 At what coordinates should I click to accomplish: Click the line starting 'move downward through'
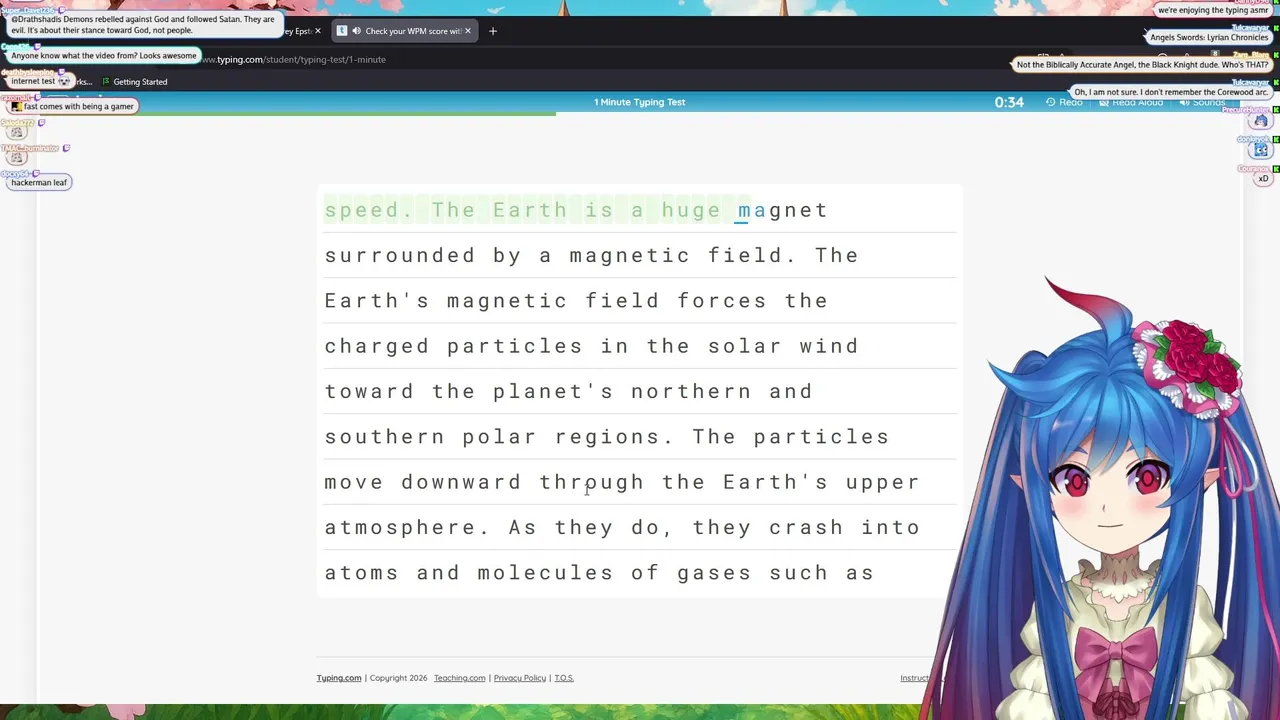(x=622, y=482)
